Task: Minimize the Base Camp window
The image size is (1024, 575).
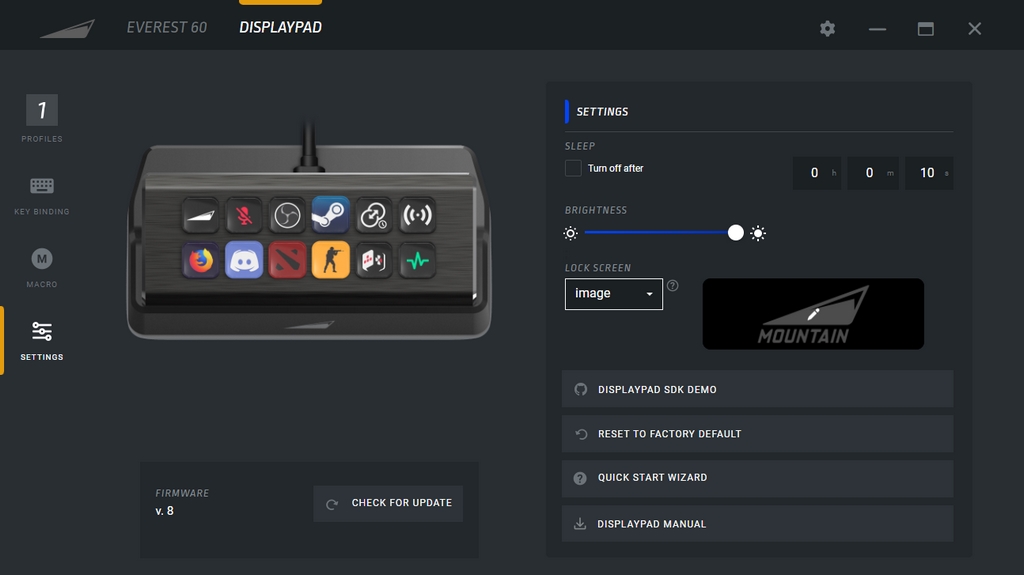Action: tap(877, 29)
